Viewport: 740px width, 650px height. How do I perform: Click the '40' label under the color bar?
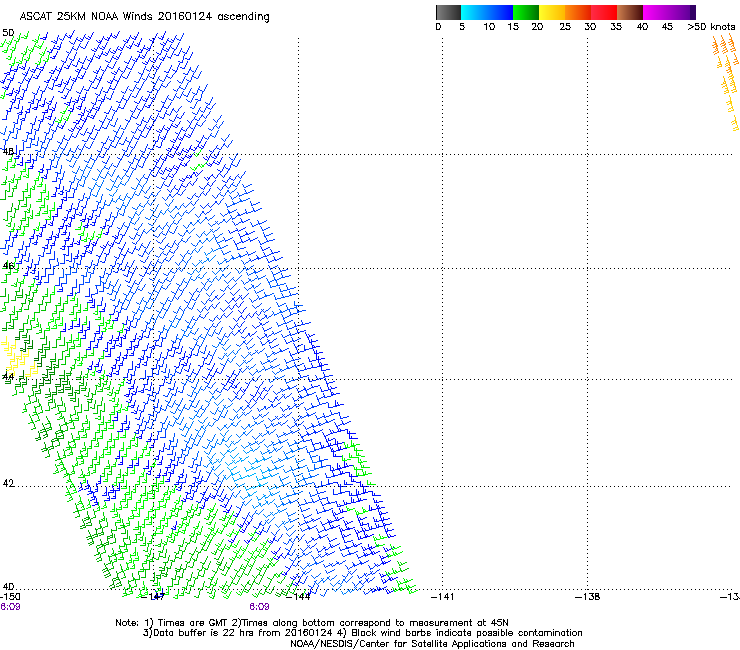tap(642, 27)
